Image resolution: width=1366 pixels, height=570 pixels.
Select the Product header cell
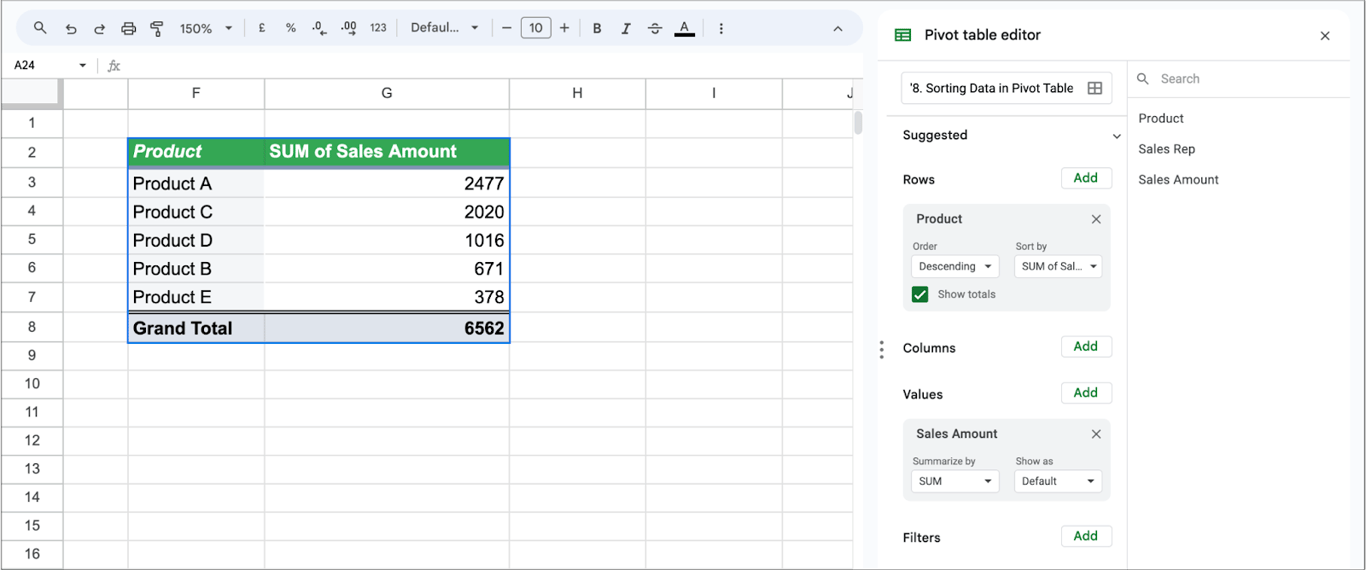196,152
